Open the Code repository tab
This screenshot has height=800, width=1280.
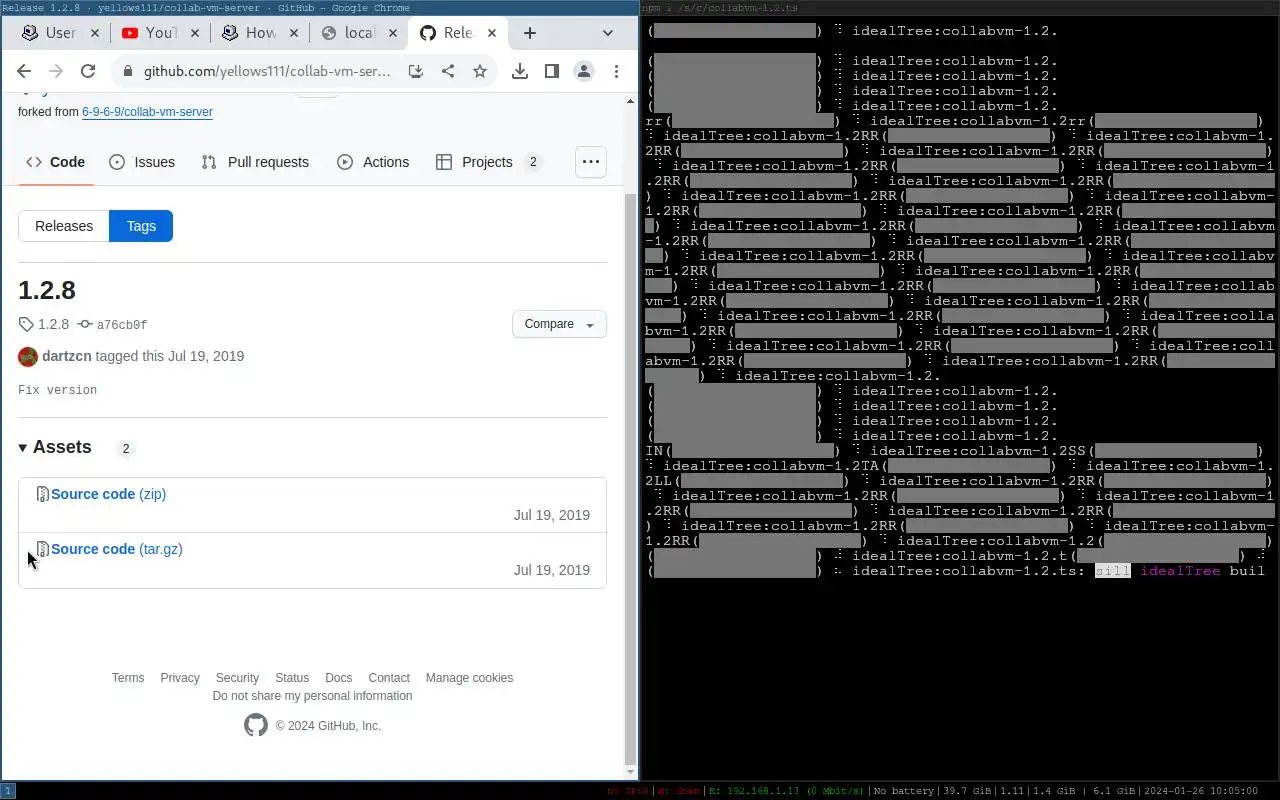pyautogui.click(x=55, y=162)
